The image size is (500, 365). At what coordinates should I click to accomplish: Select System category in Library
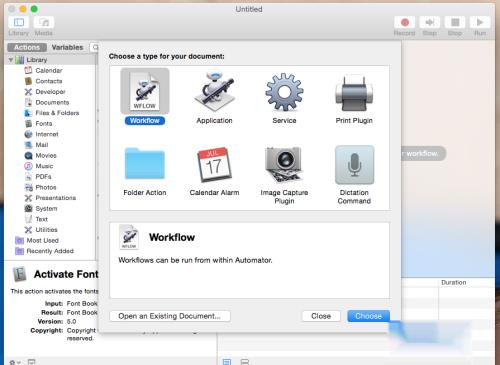46,209
